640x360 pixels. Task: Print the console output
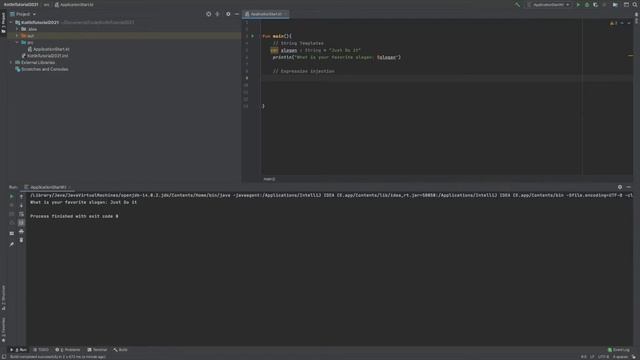pyautogui.click(x=21, y=231)
